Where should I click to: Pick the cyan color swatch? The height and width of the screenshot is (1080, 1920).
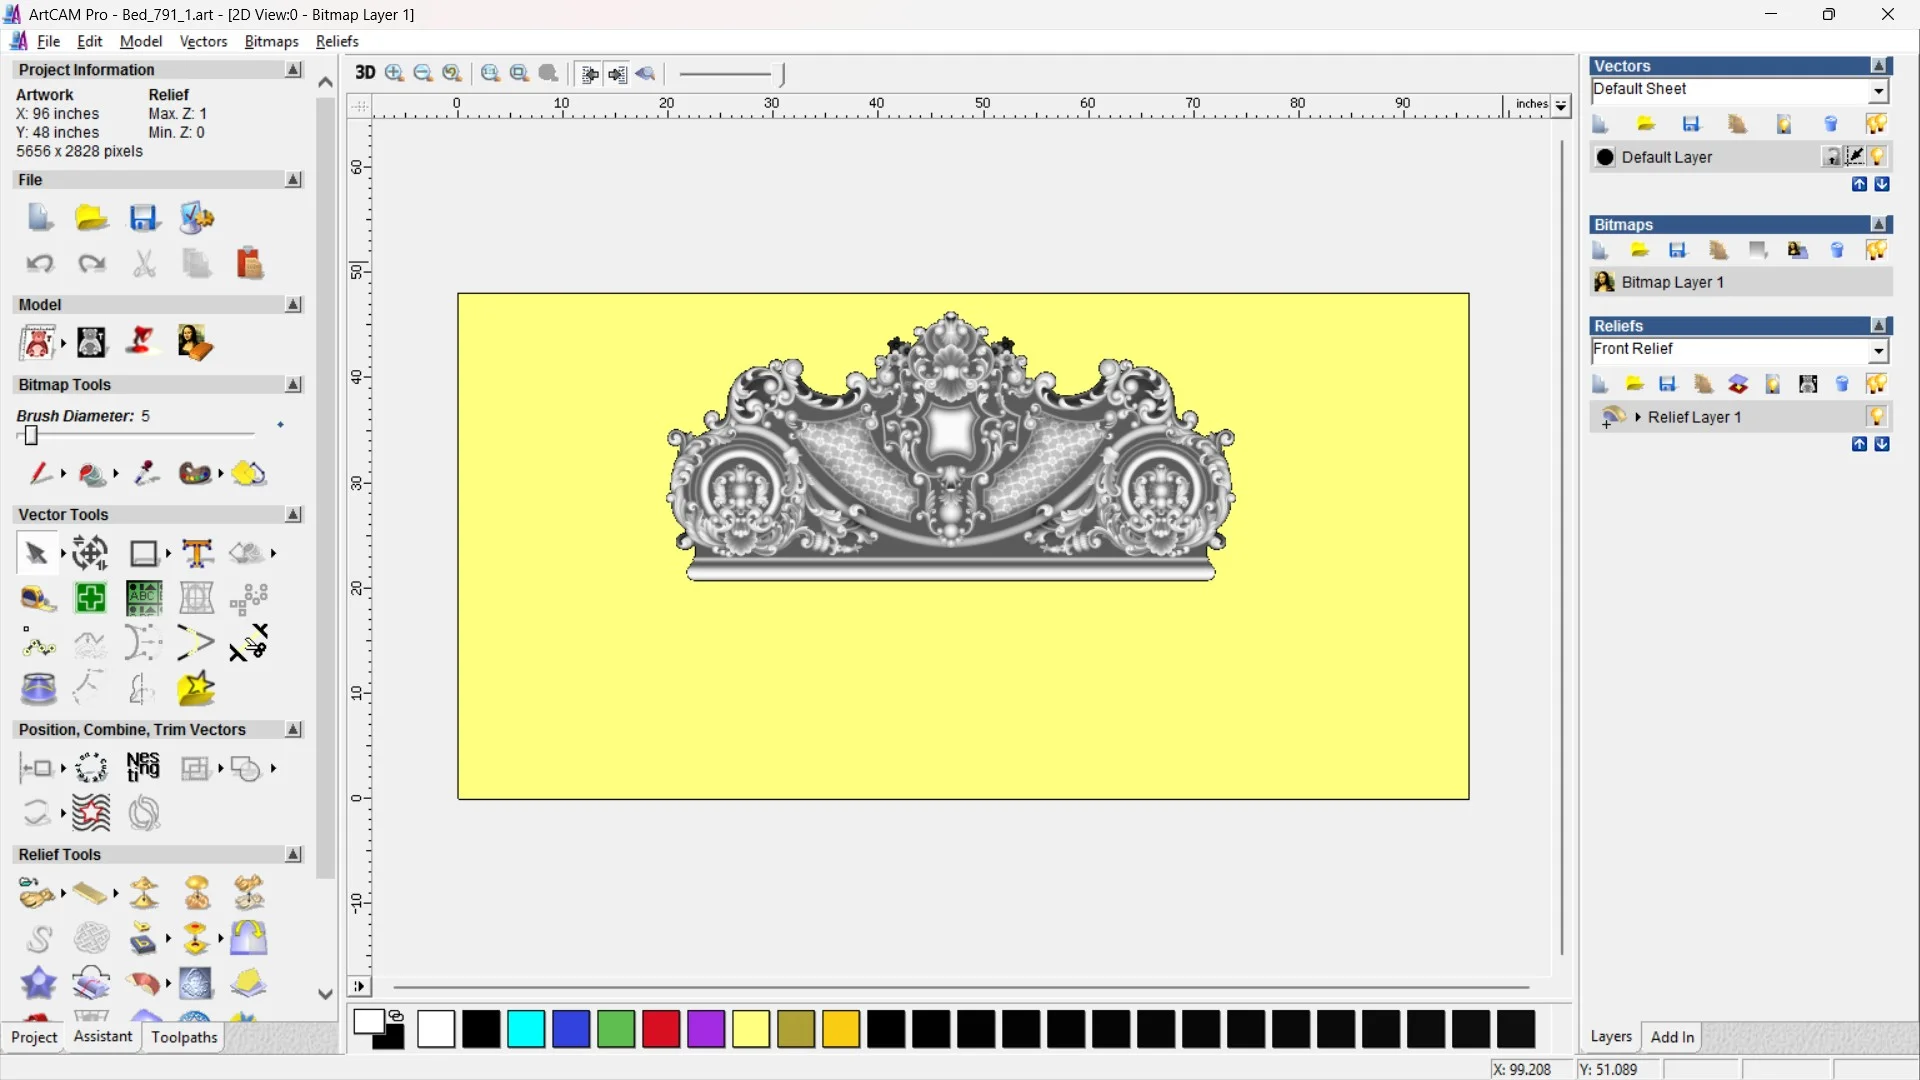(x=526, y=1029)
